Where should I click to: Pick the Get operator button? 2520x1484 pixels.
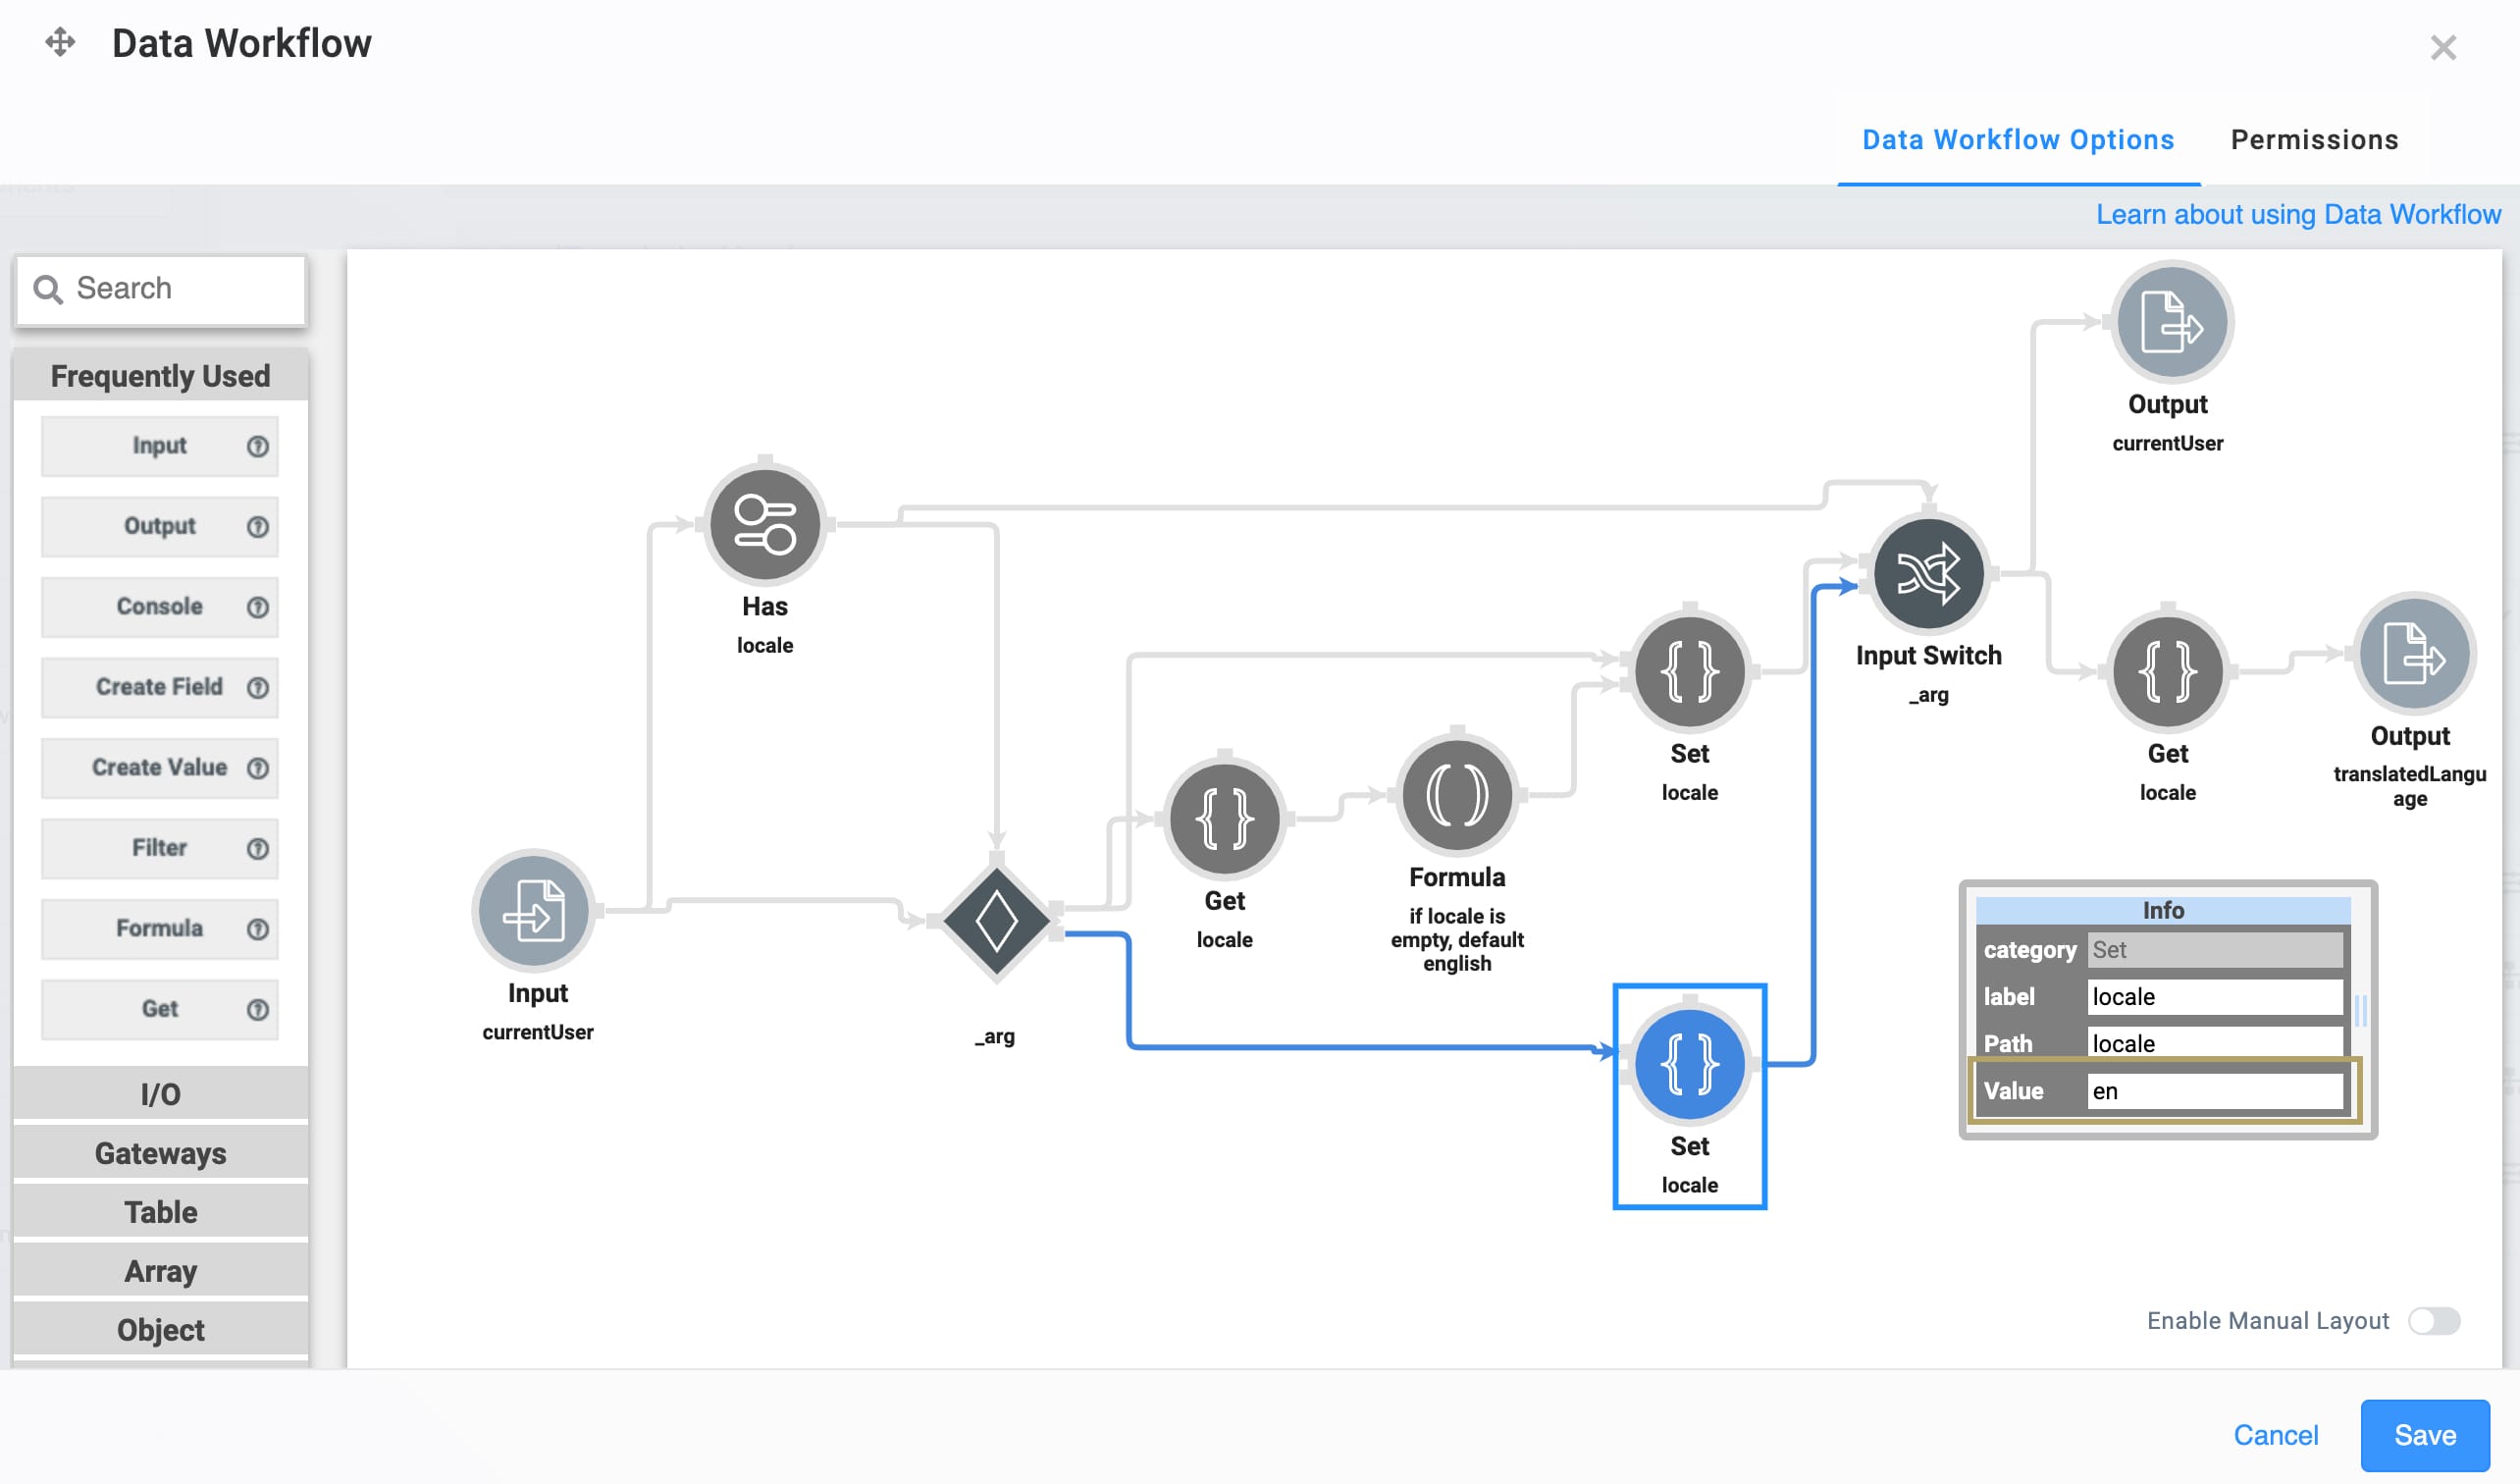[x=160, y=1009]
